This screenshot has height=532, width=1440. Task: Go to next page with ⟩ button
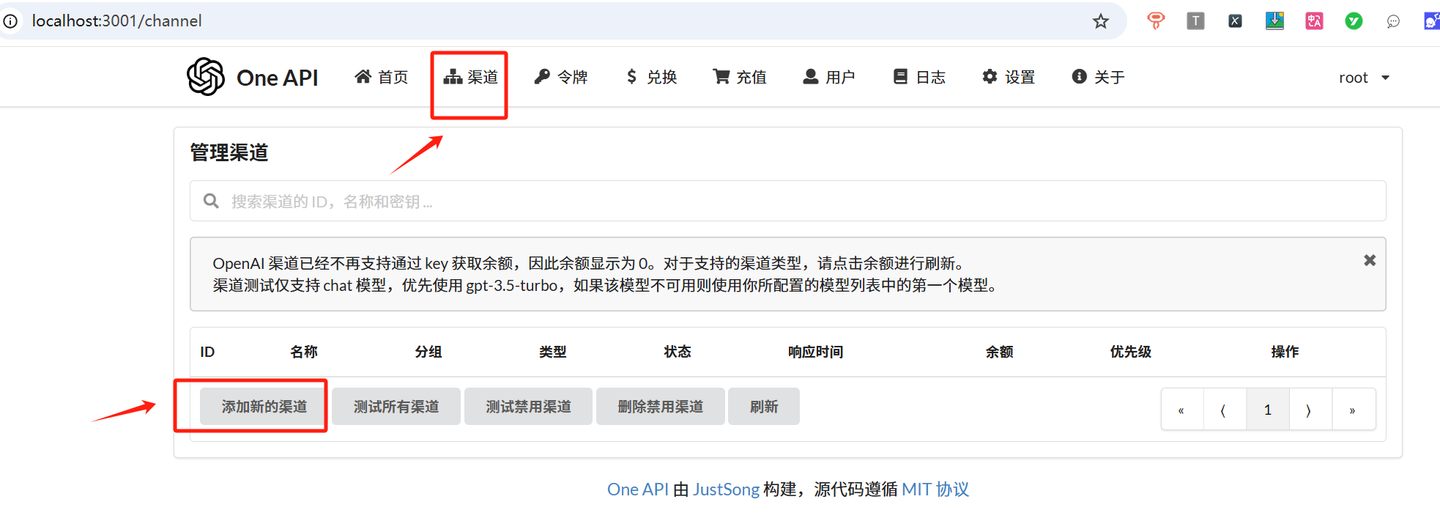pos(1309,410)
